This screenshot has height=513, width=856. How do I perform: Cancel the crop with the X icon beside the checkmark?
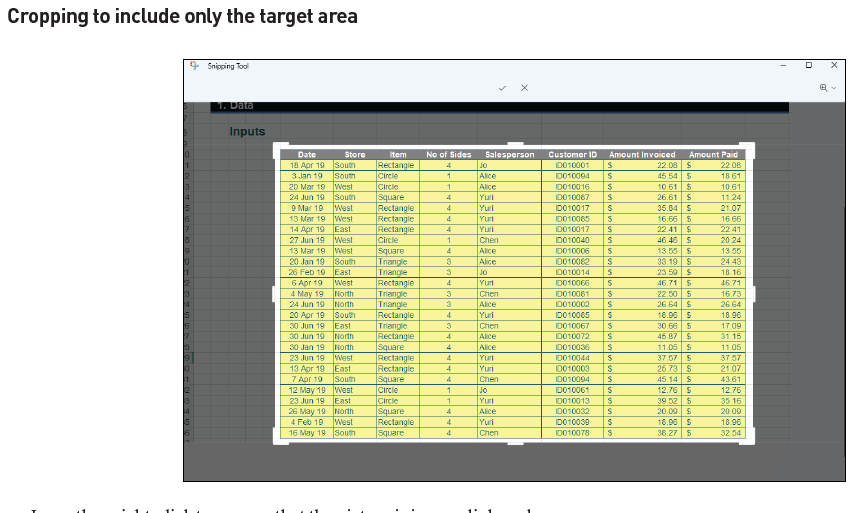[x=524, y=88]
